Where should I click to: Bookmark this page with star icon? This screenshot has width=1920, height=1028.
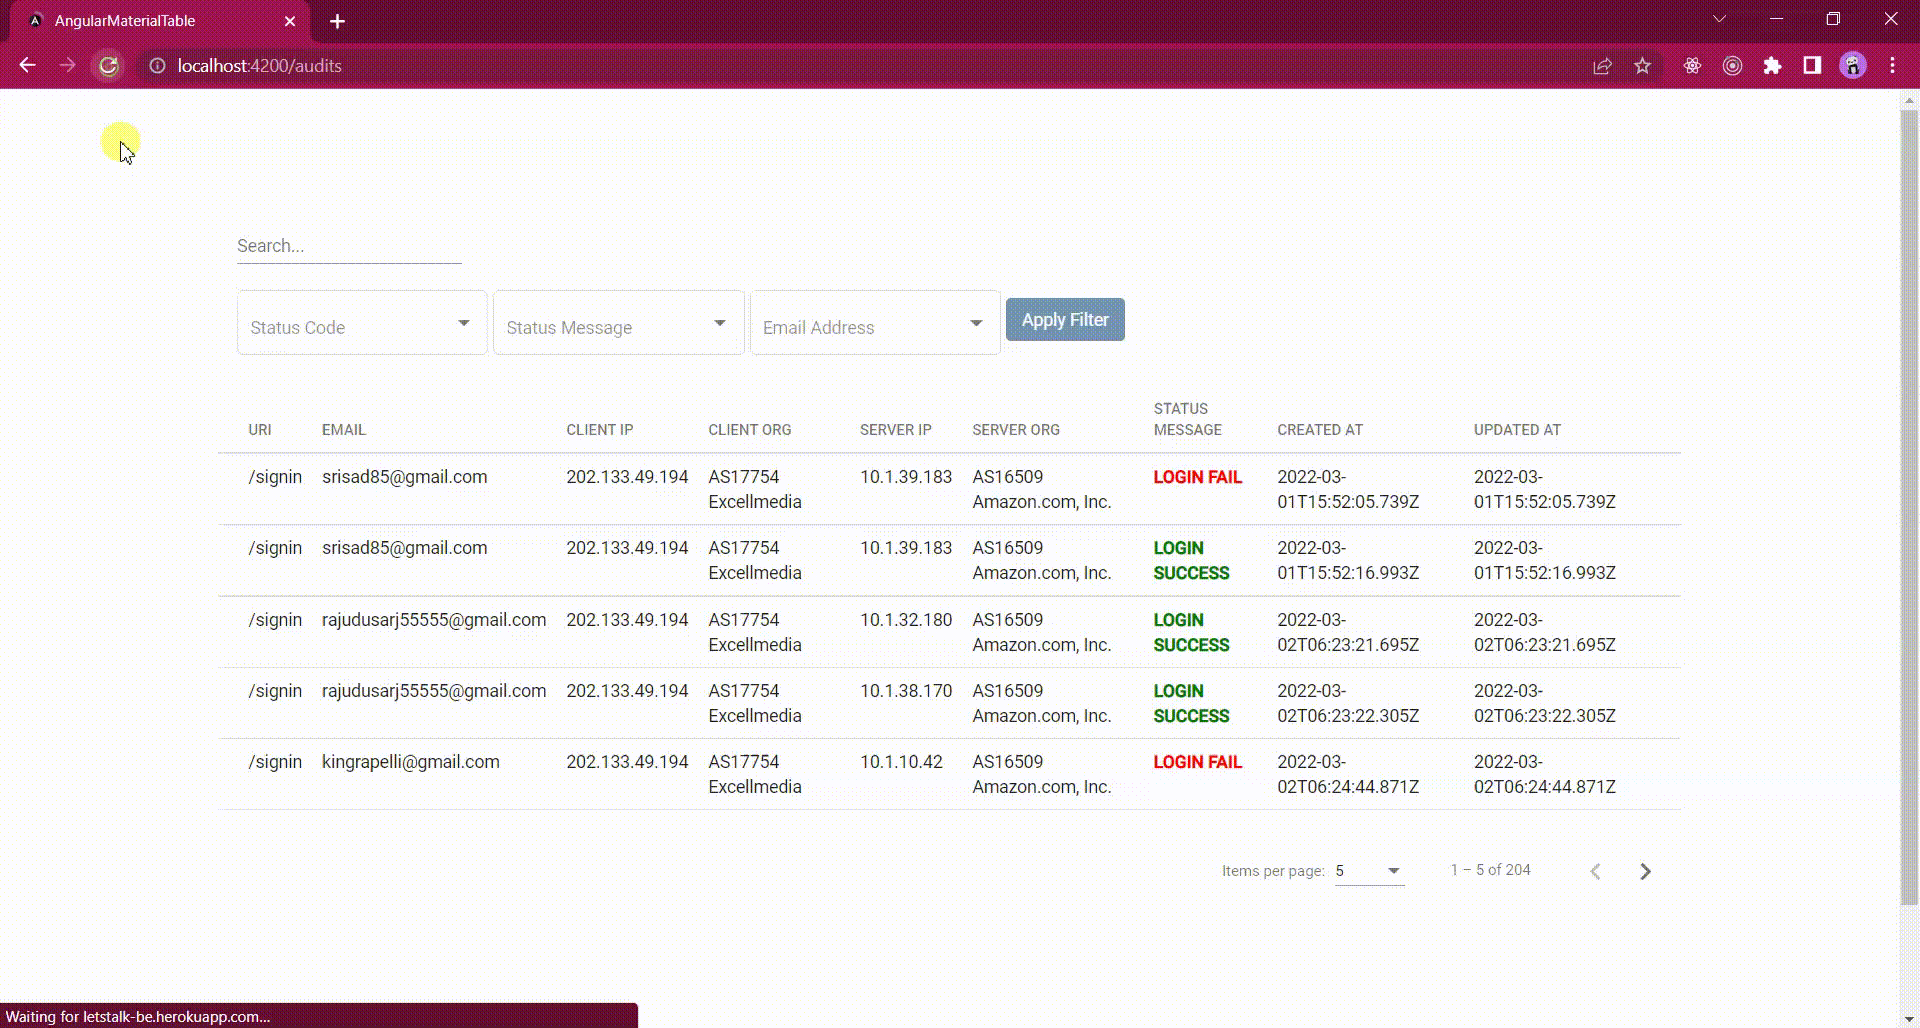(x=1642, y=66)
